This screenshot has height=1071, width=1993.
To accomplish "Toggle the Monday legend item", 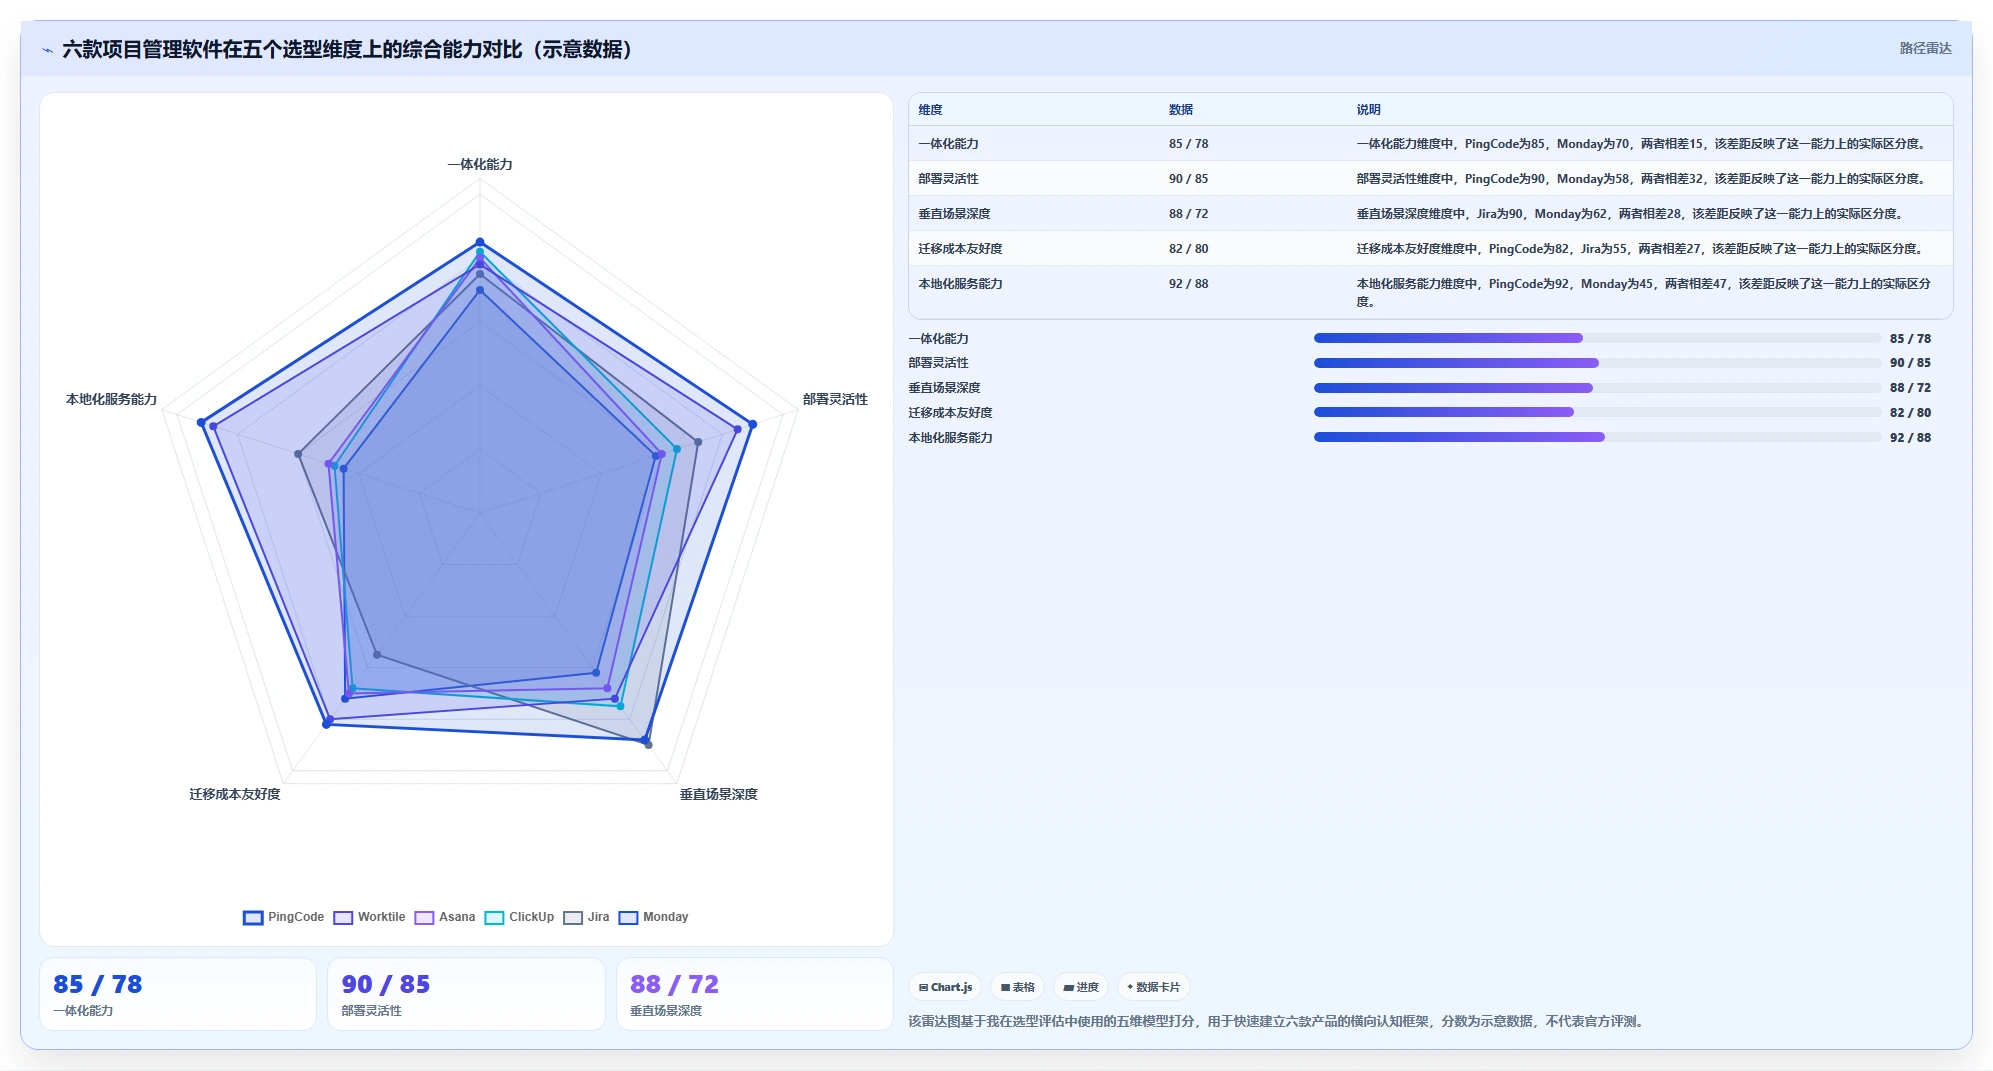I will click(653, 917).
